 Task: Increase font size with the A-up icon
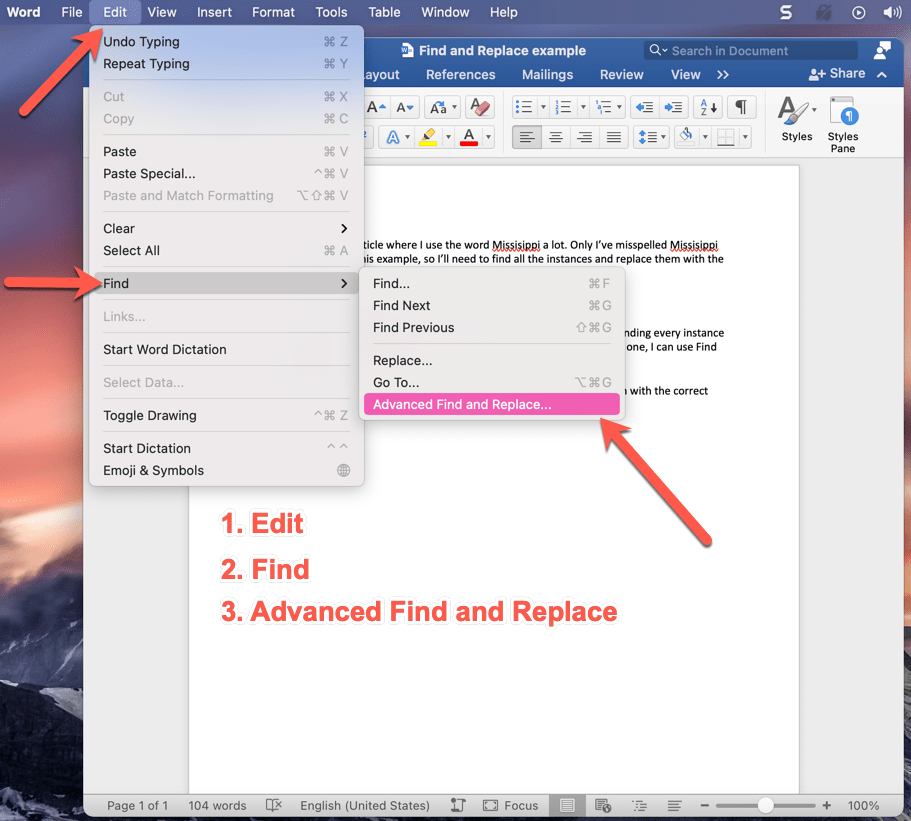click(376, 107)
